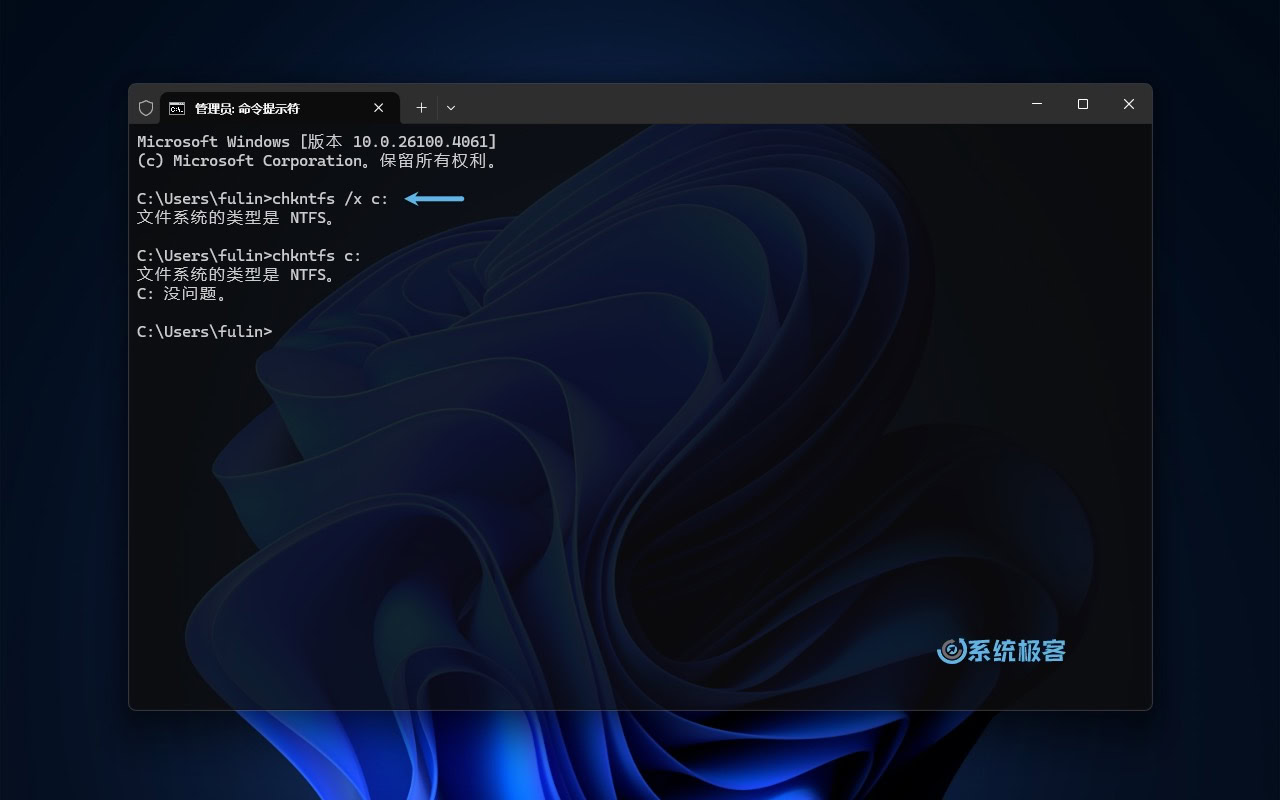The width and height of the screenshot is (1280, 800).
Task: Open a new tab with plus button
Action: coord(421,108)
